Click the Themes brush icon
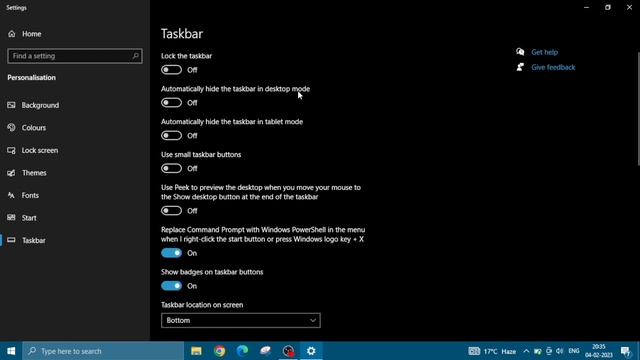This screenshot has height=360, width=640. tap(11, 173)
